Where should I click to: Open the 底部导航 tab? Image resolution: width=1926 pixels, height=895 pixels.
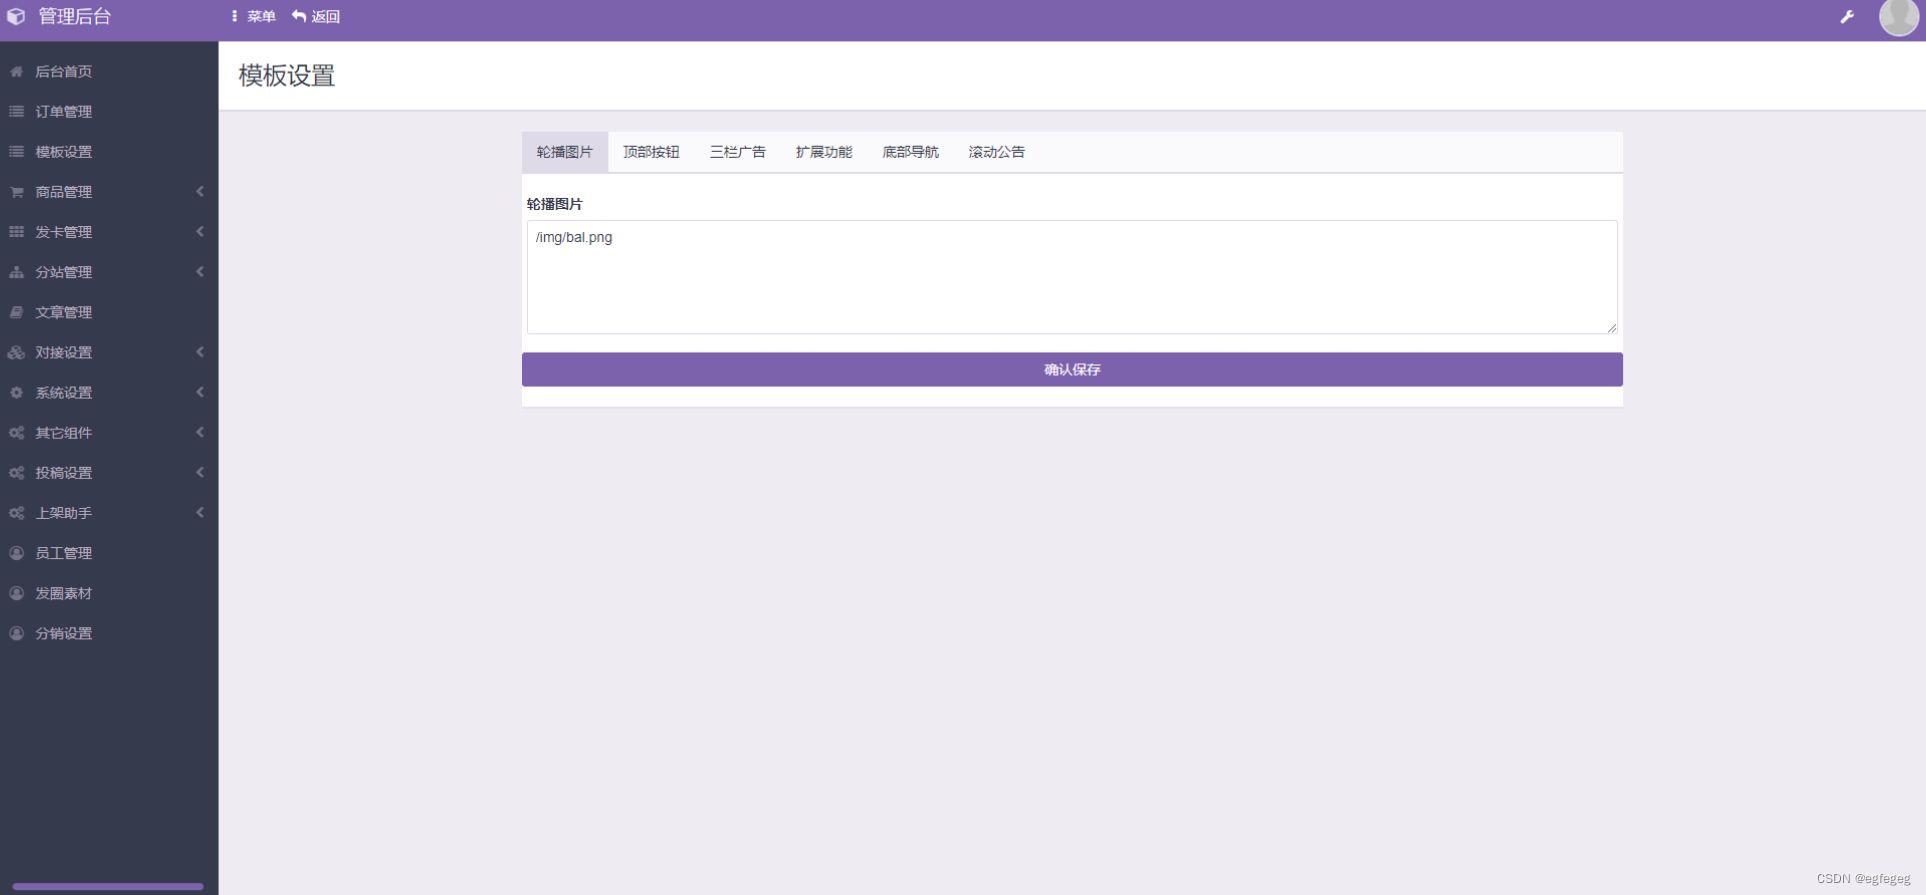tap(910, 152)
